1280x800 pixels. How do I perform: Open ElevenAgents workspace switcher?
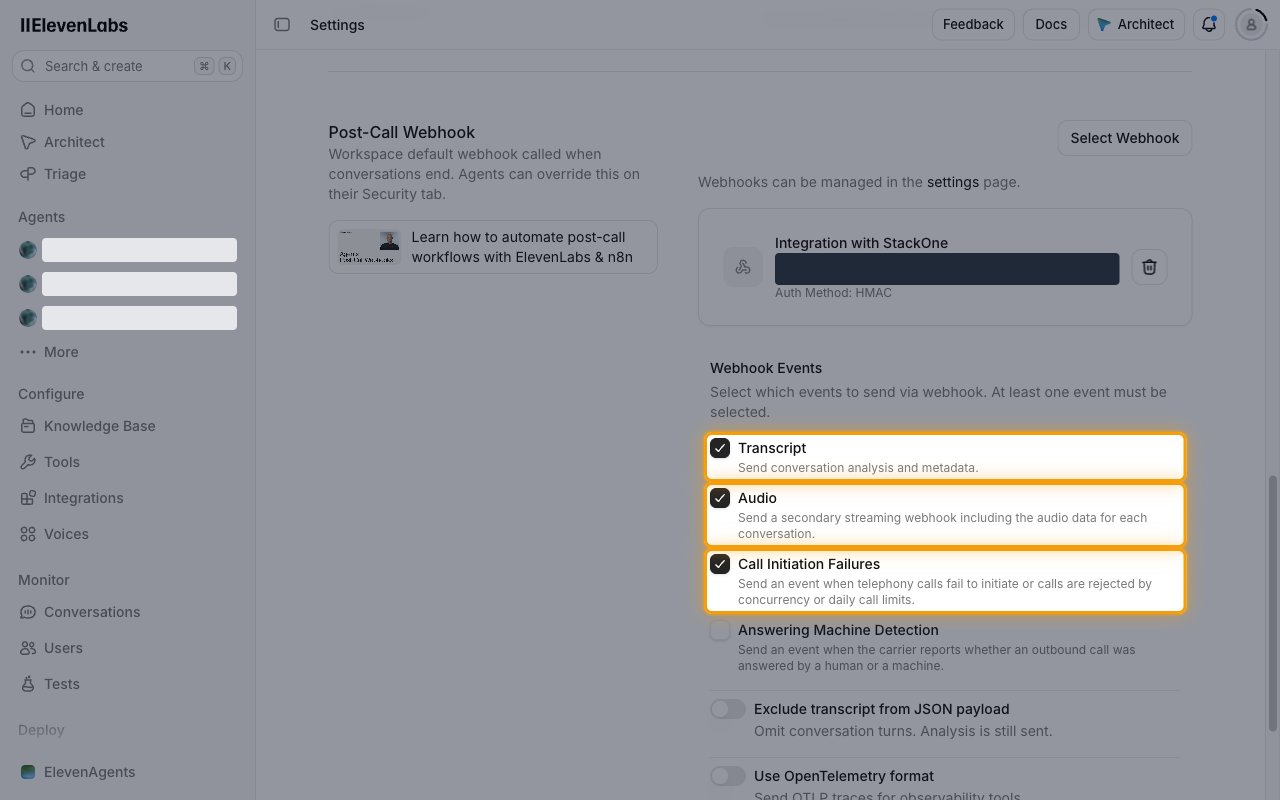(x=128, y=772)
